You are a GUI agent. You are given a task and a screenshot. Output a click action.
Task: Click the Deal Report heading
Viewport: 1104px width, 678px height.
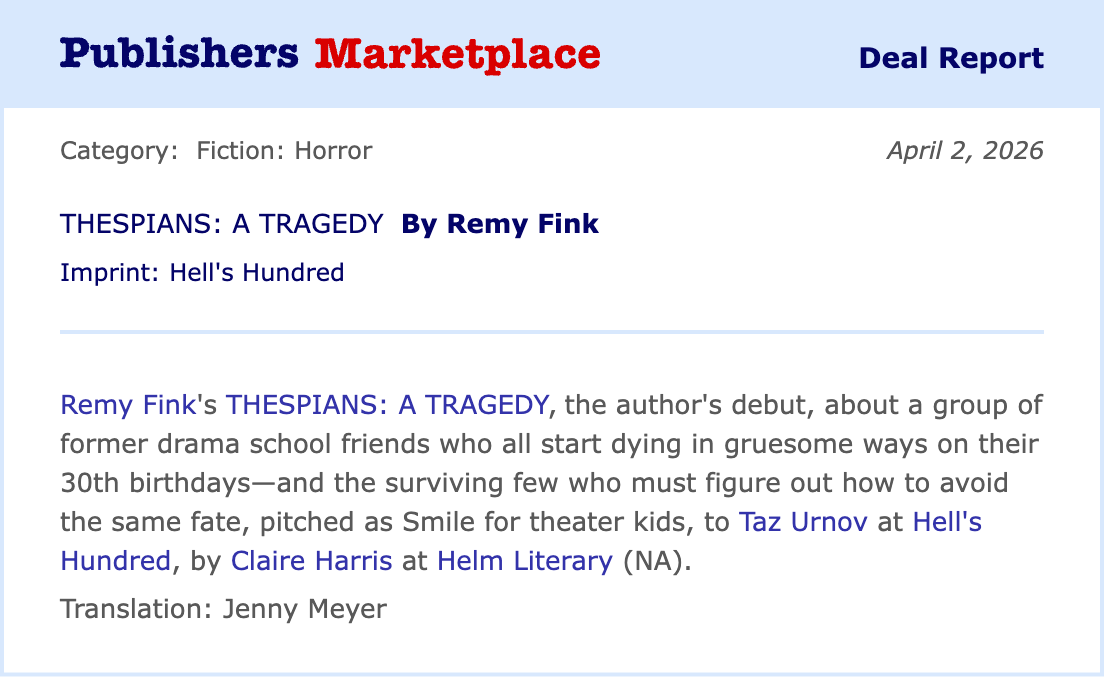pyautogui.click(x=950, y=58)
